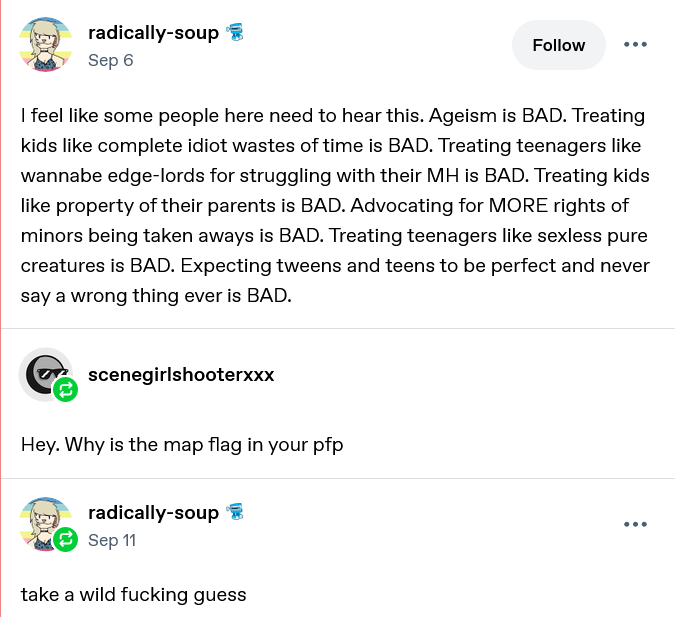Screen dimensions: 675x617
Task: Click the green reblog icon on scenegirlshooterxxx's avatar
Action: point(66,389)
